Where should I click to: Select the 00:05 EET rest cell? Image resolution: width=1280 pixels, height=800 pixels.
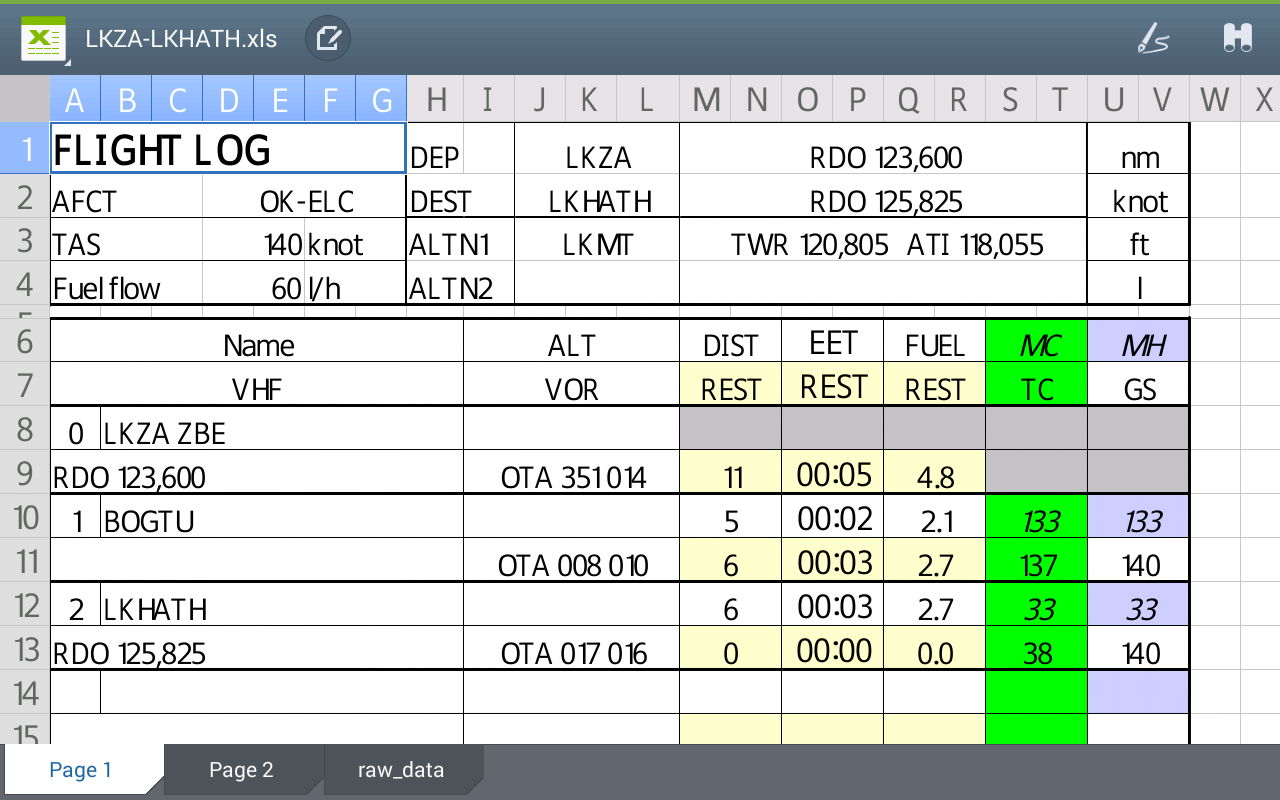coord(833,474)
